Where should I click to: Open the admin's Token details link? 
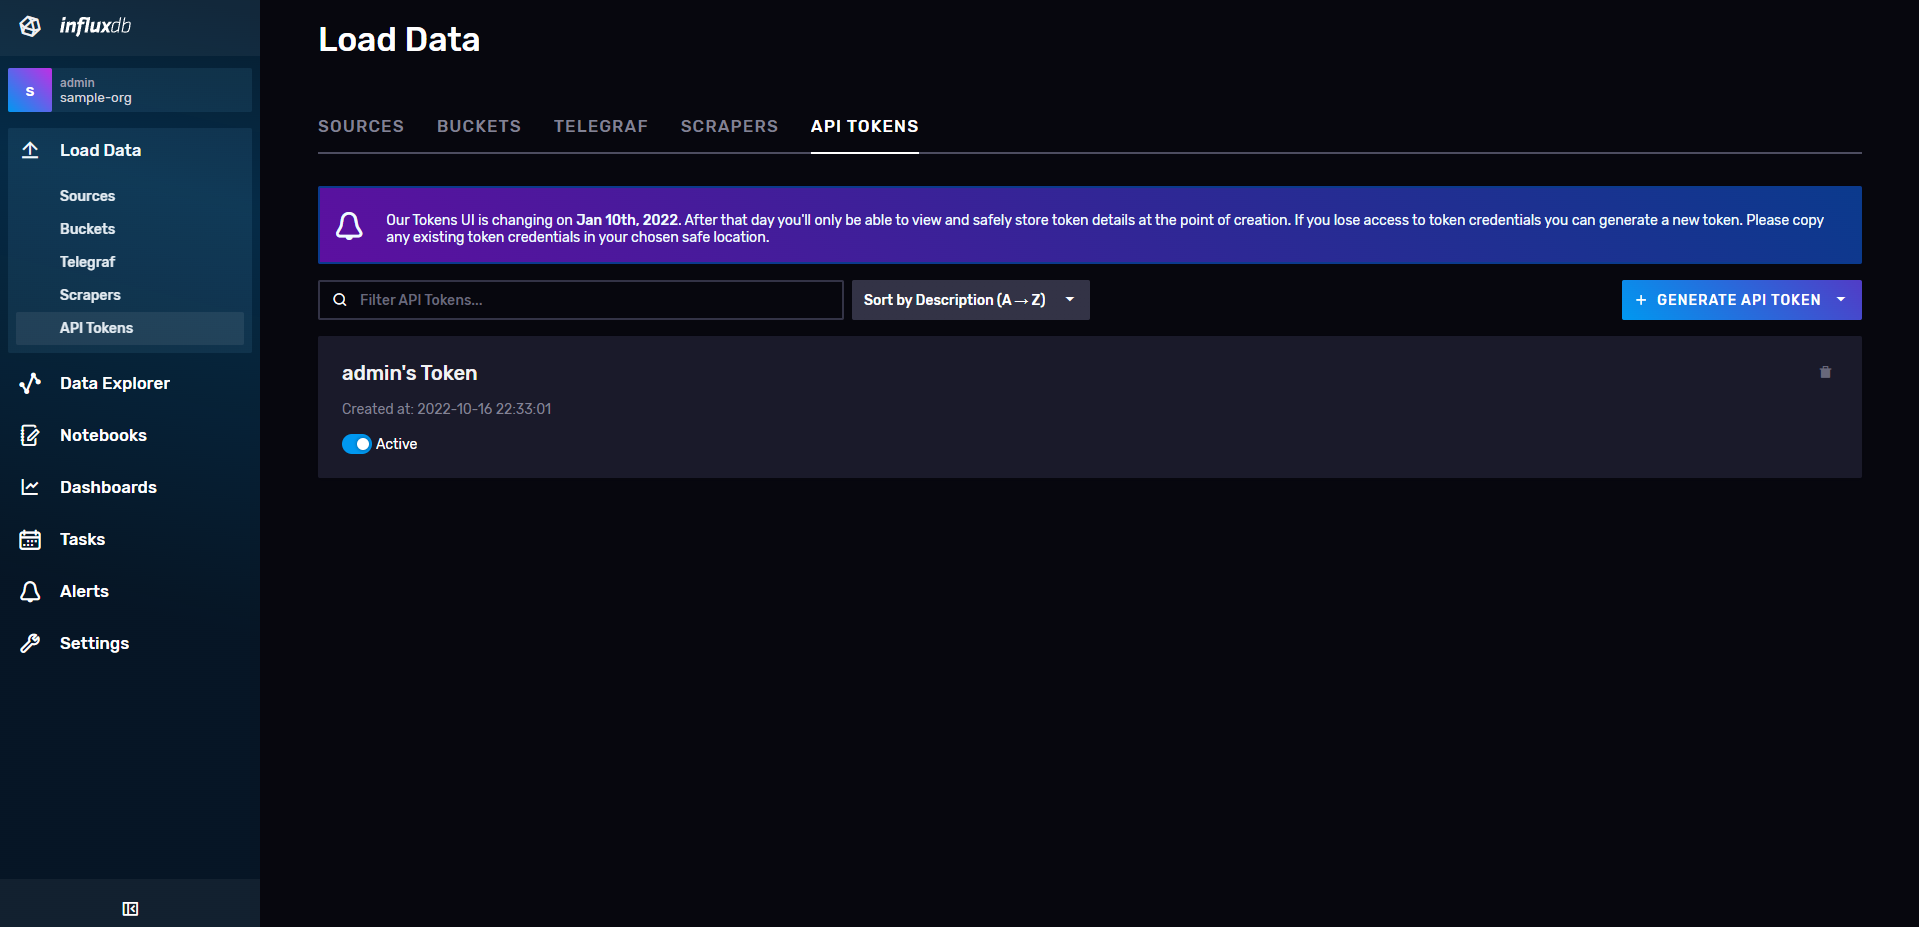tap(409, 373)
